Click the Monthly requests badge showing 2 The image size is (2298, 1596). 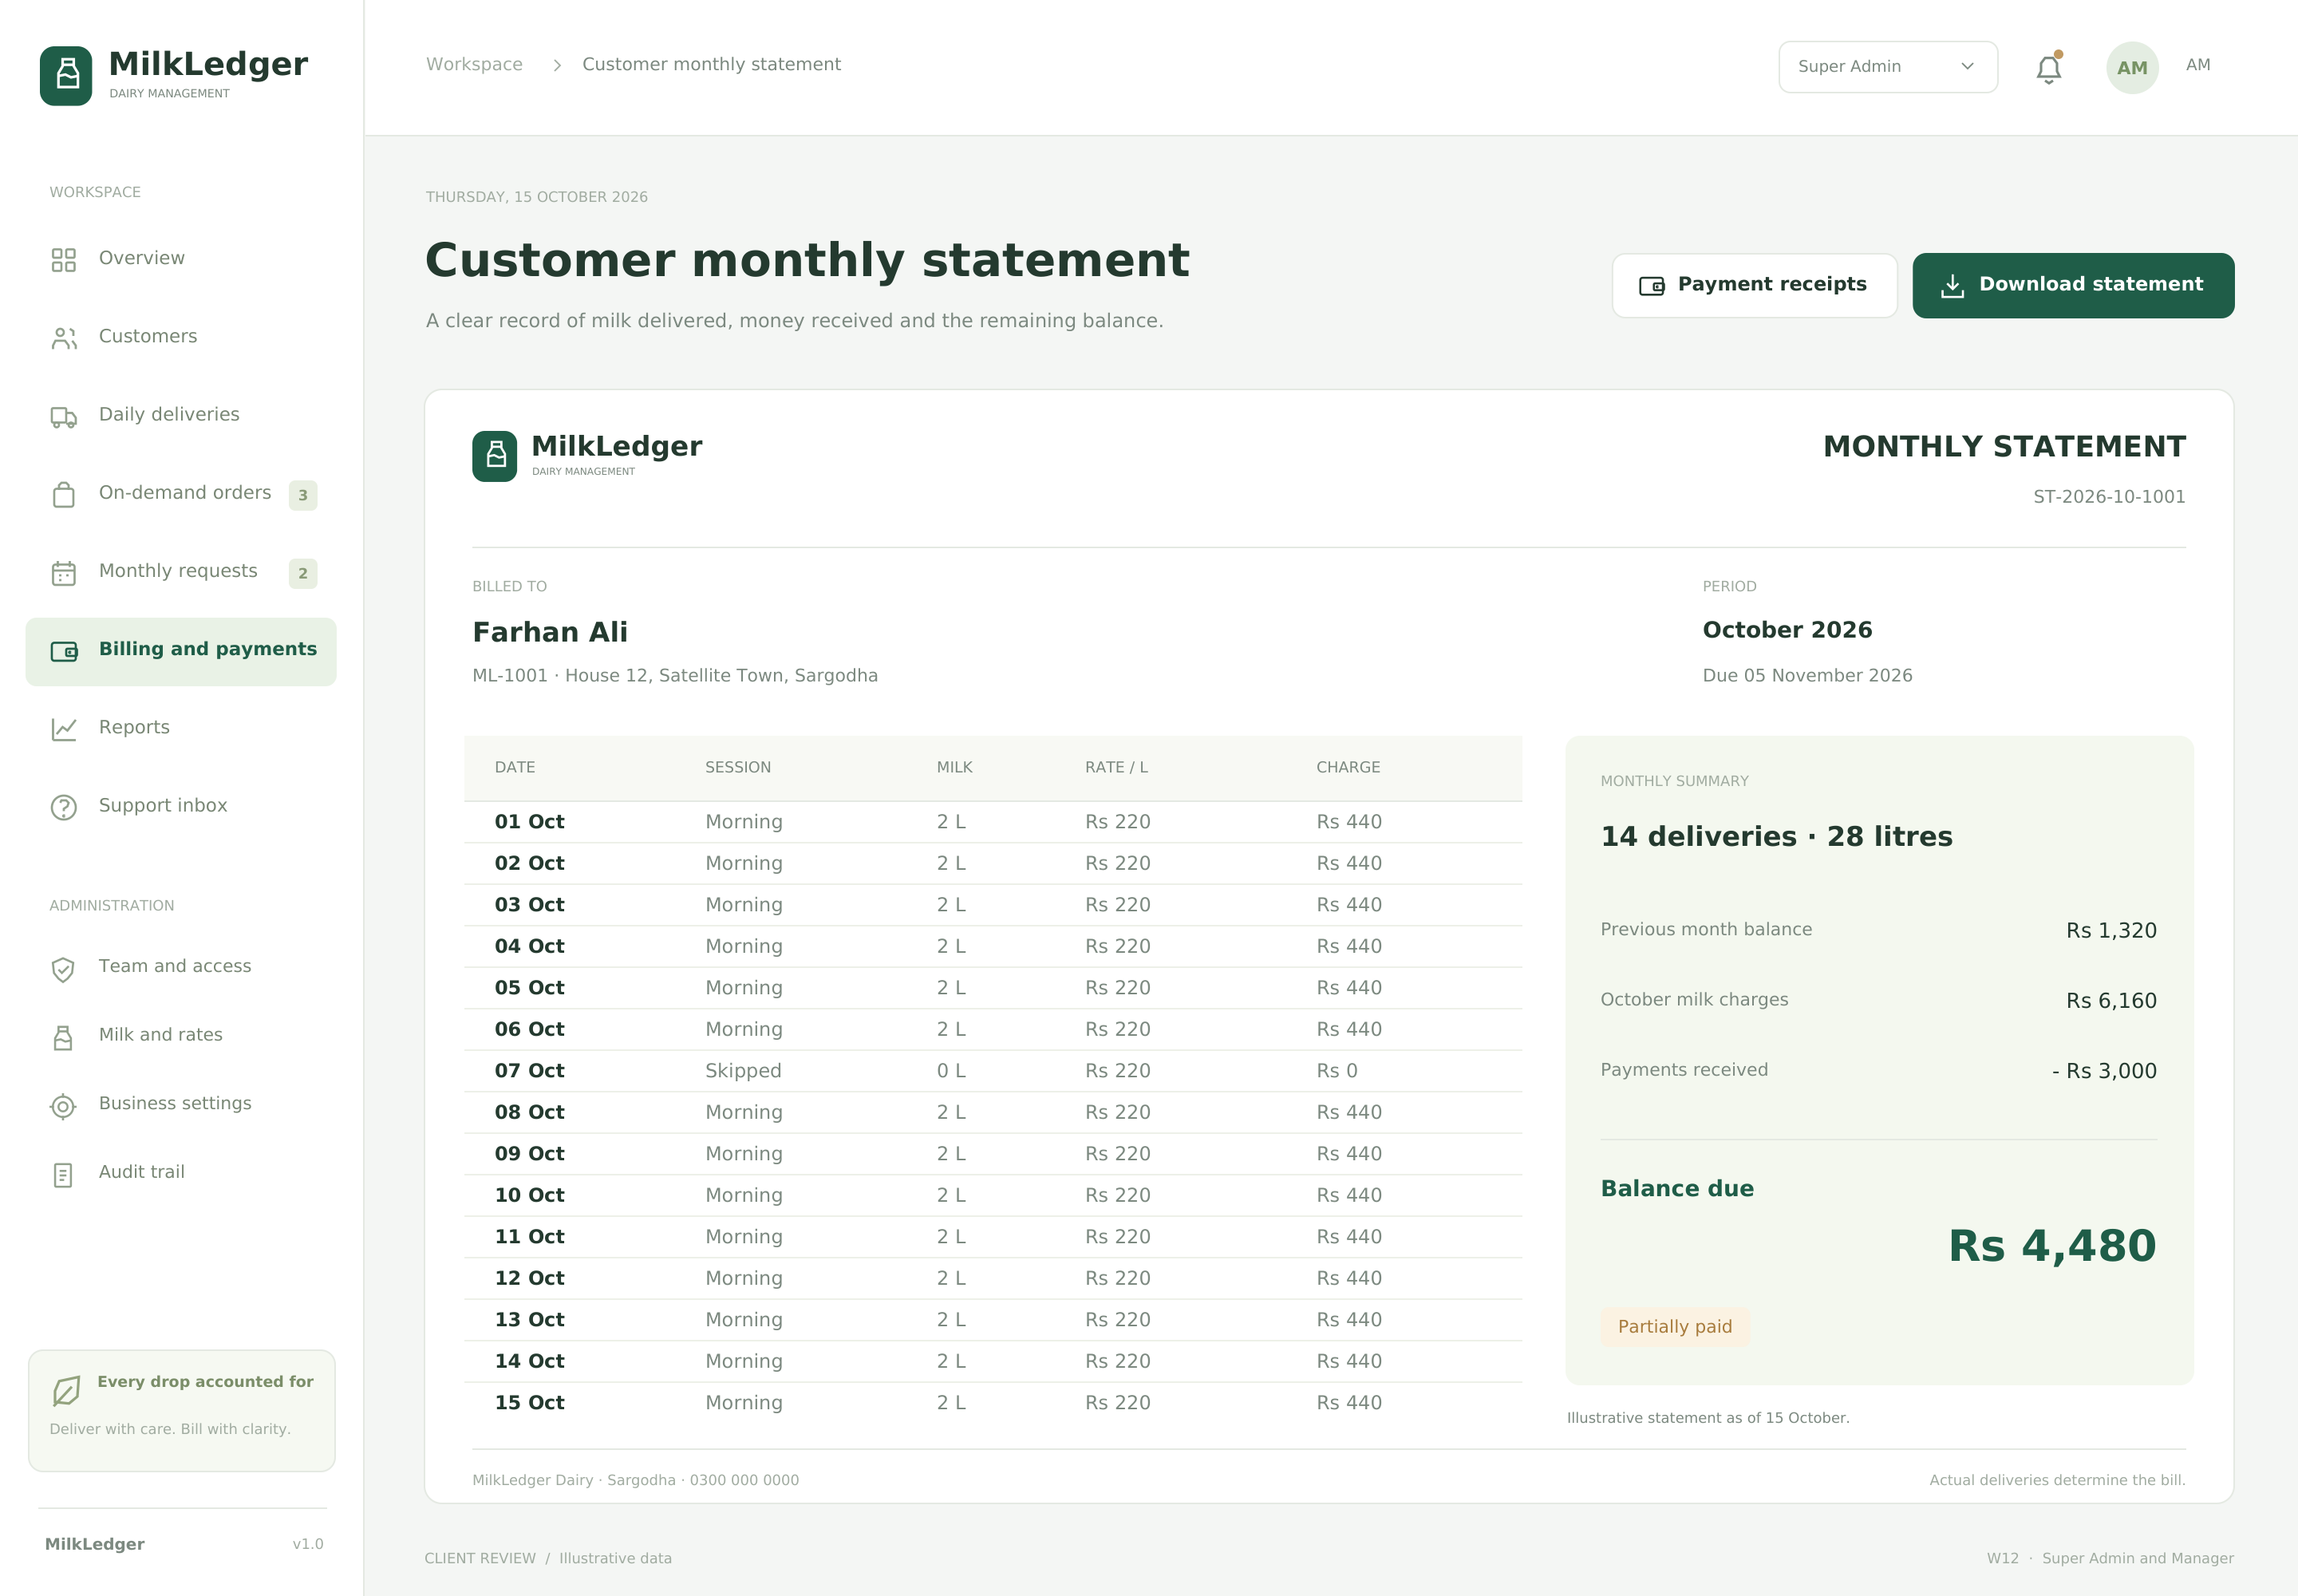click(x=303, y=573)
